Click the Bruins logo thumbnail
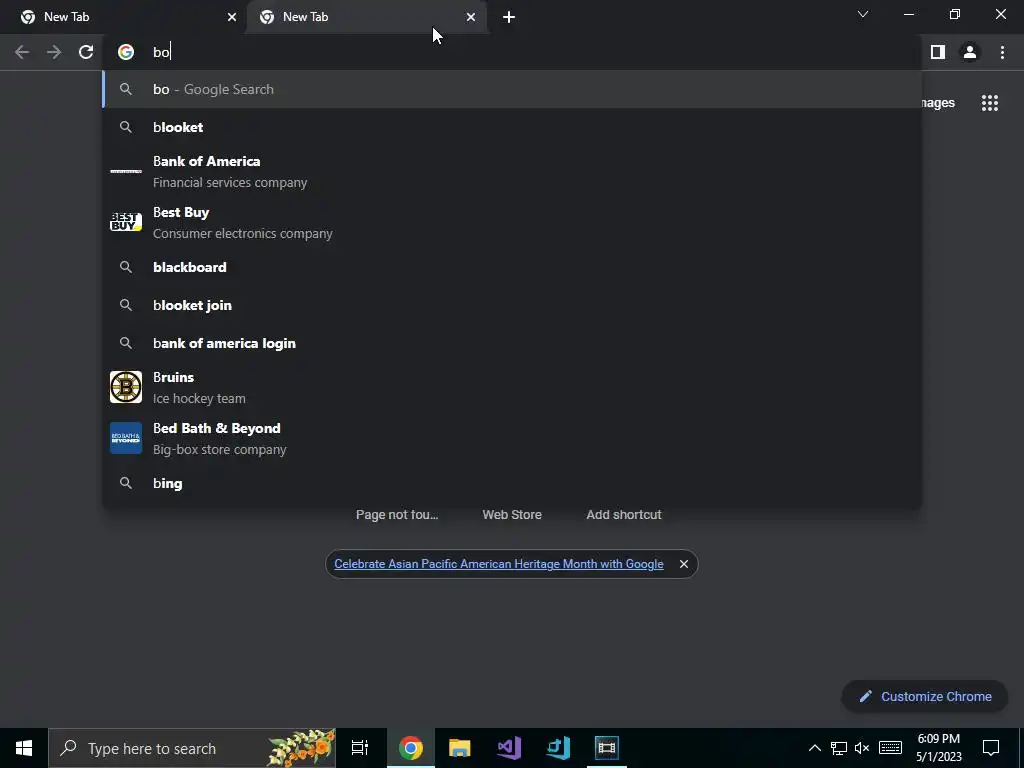1024x768 pixels. coord(126,387)
